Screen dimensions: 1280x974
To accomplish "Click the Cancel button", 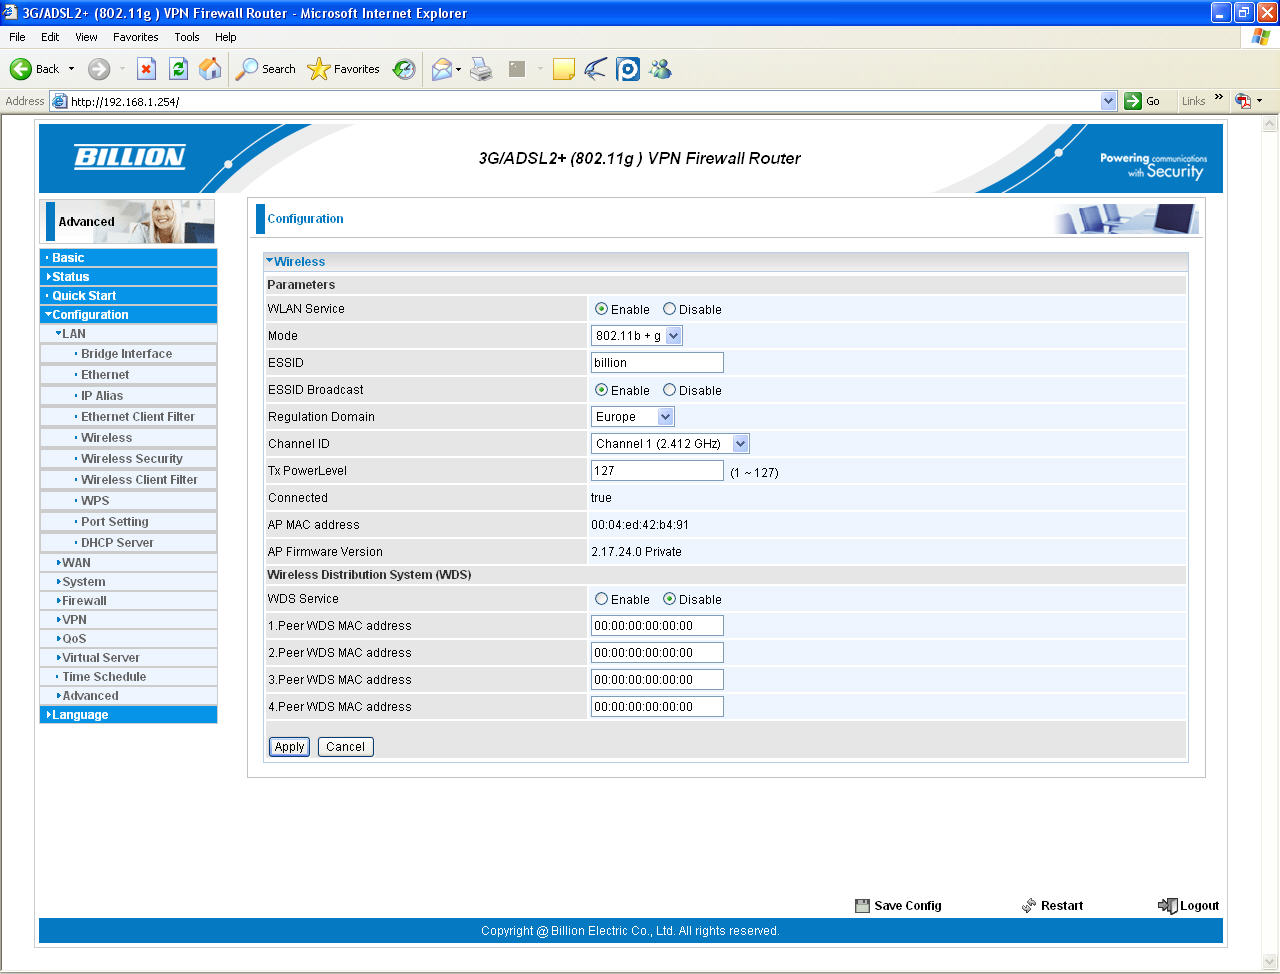I will (x=345, y=747).
